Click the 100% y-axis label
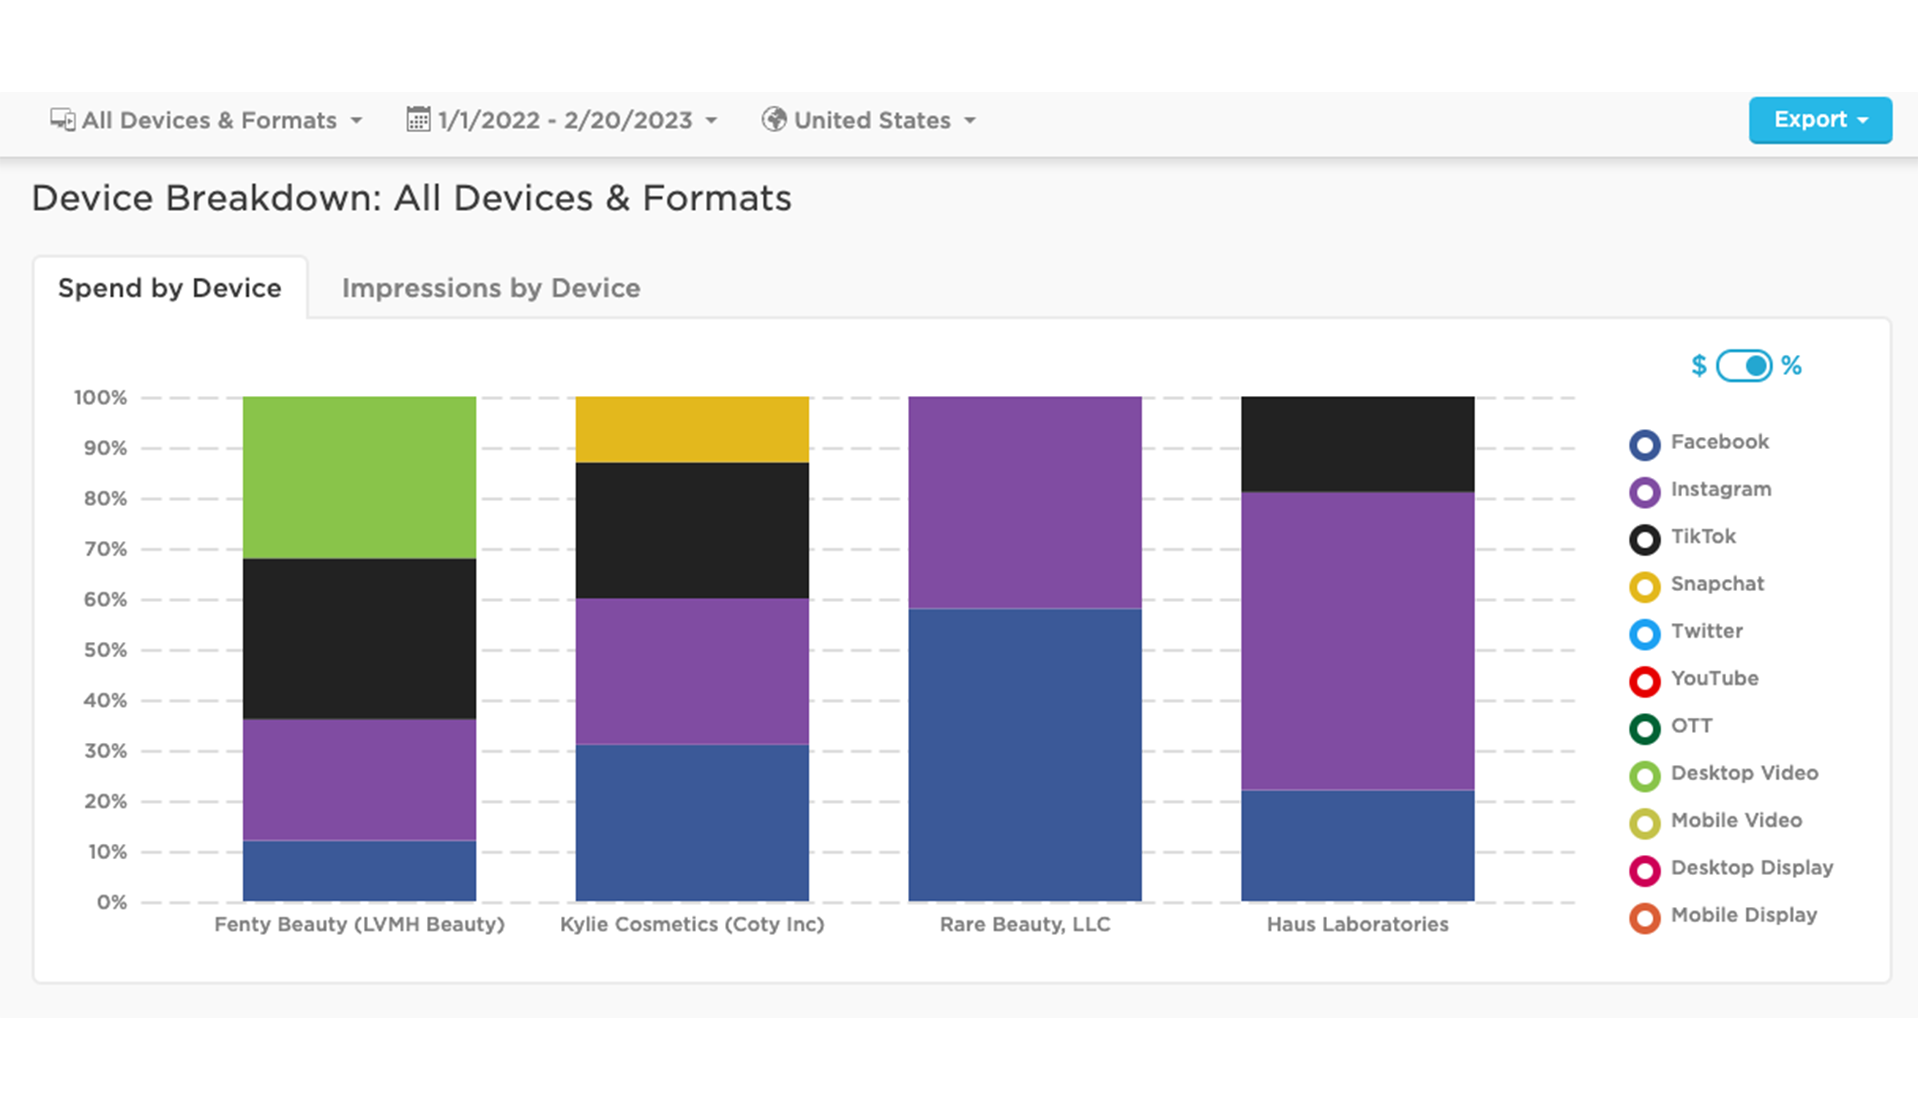Image resolution: width=1918 pixels, height=1110 pixels. pyautogui.click(x=100, y=398)
